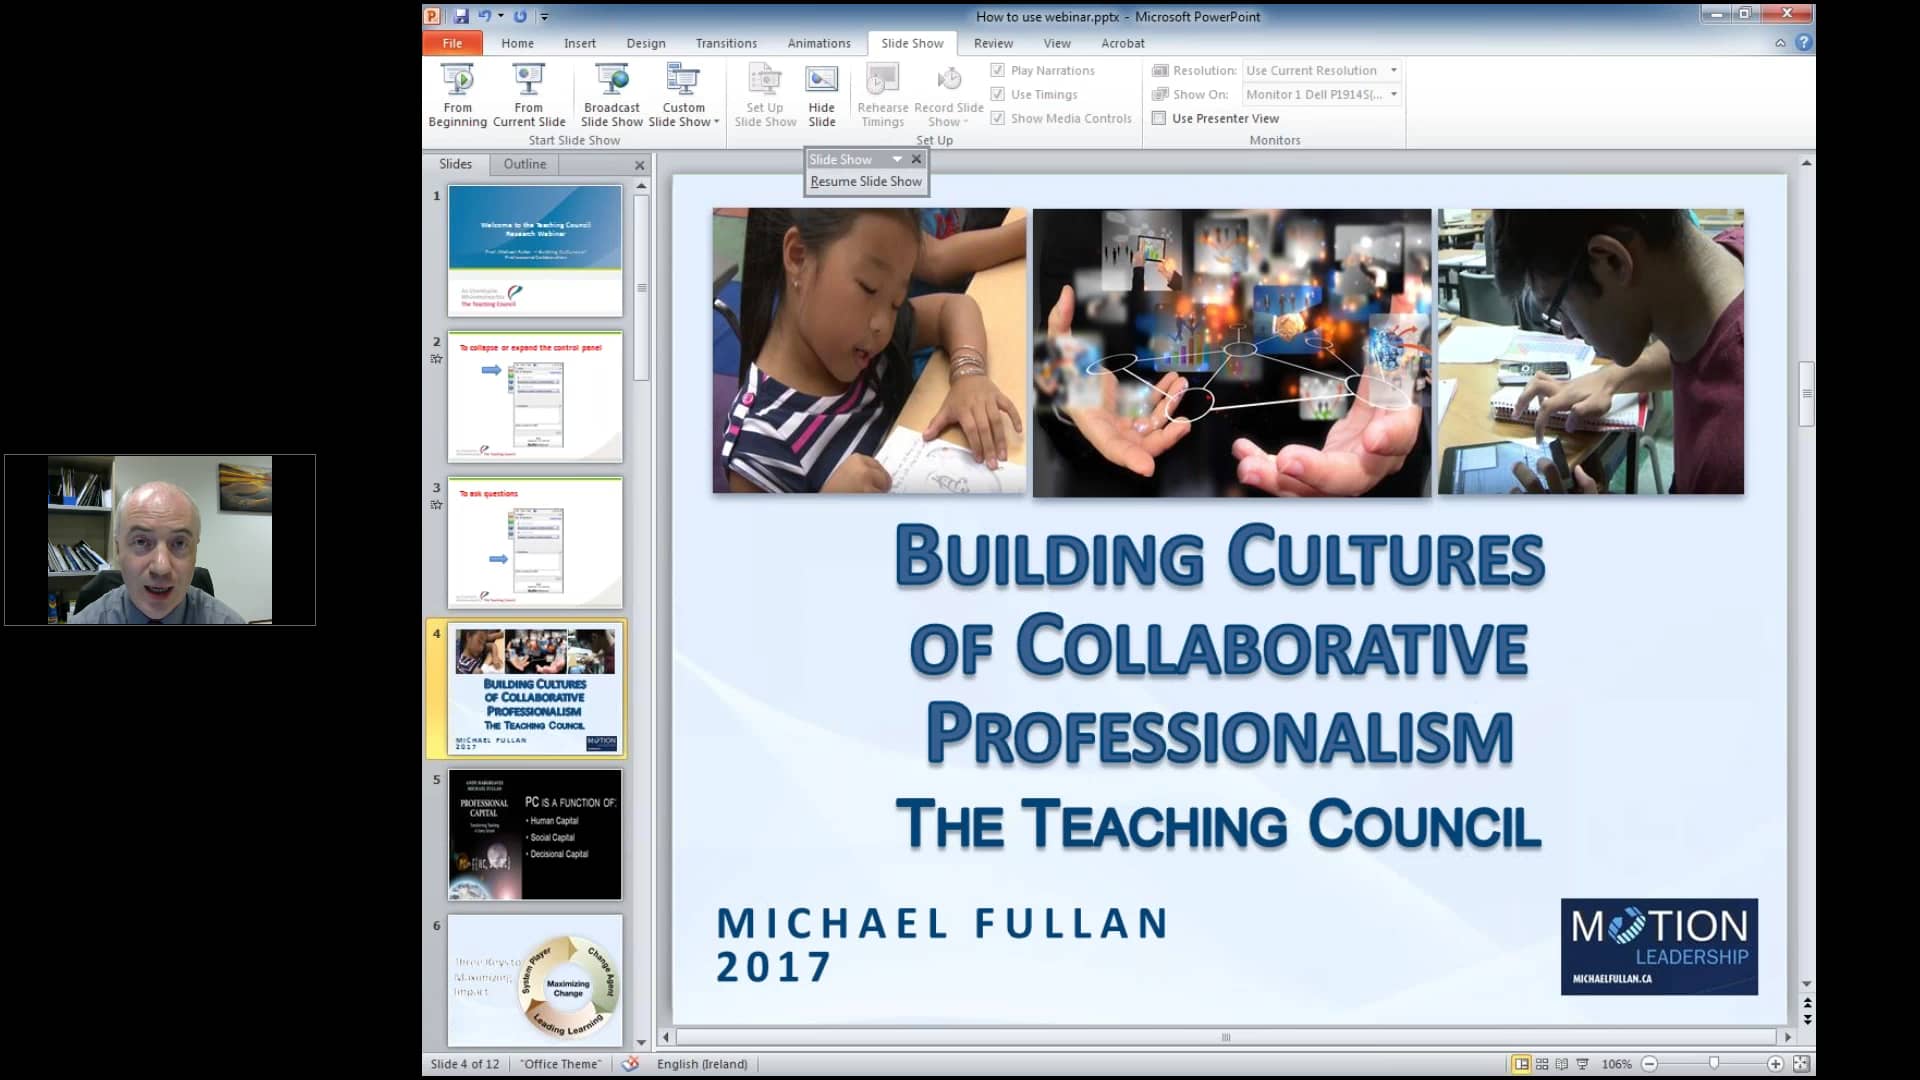Screen dimensions: 1920x1080
Task: Switch to the Animations ribbon tab
Action: 818,43
